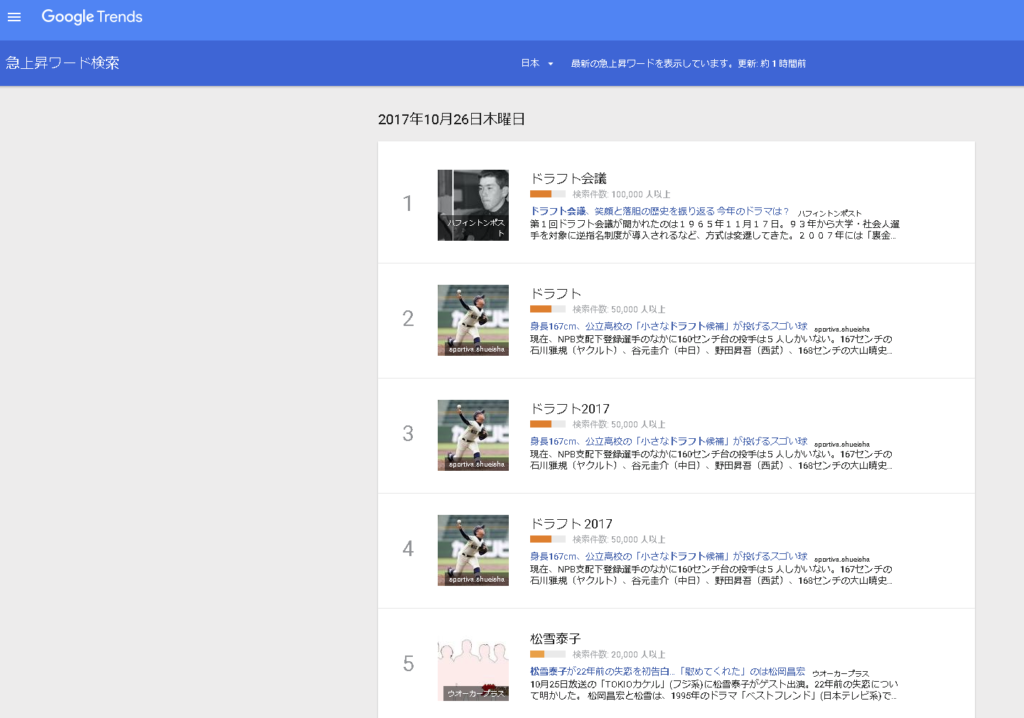Open the thumbnail of the rank 4 trend

point(473,550)
